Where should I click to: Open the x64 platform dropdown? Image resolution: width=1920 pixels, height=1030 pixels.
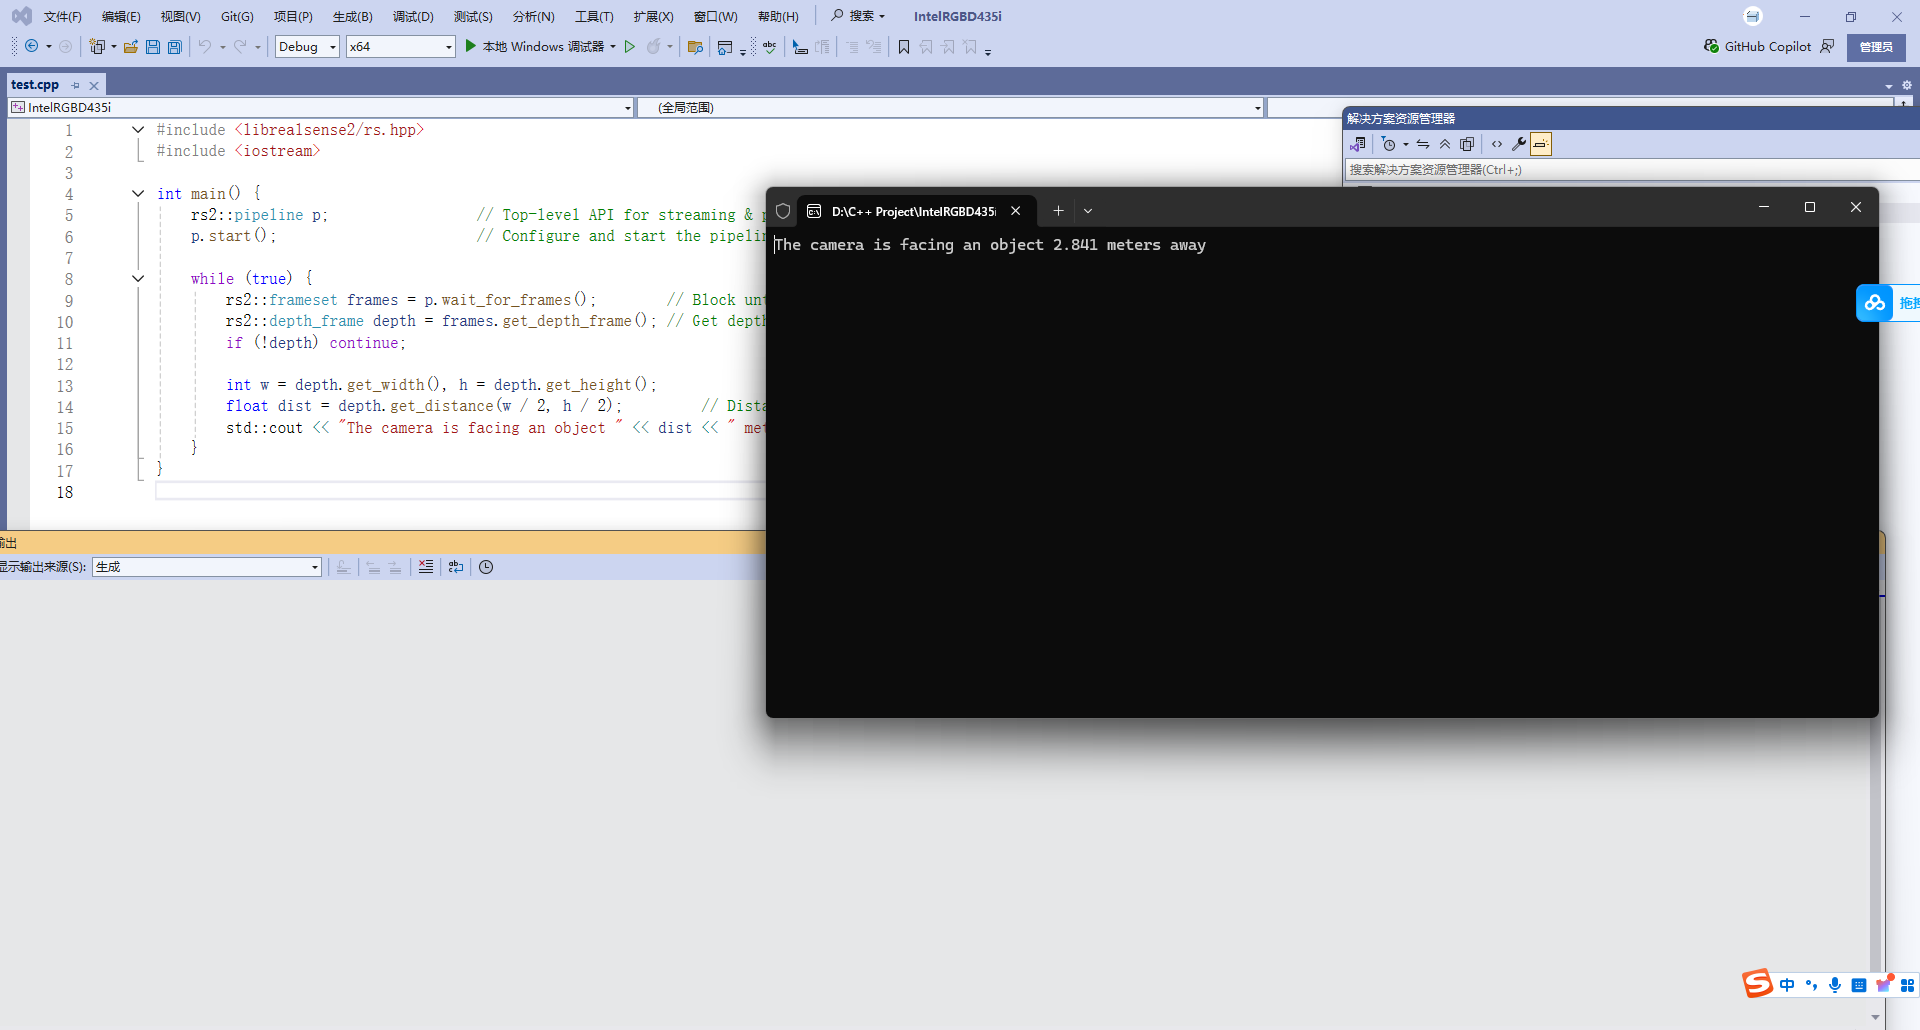400,46
